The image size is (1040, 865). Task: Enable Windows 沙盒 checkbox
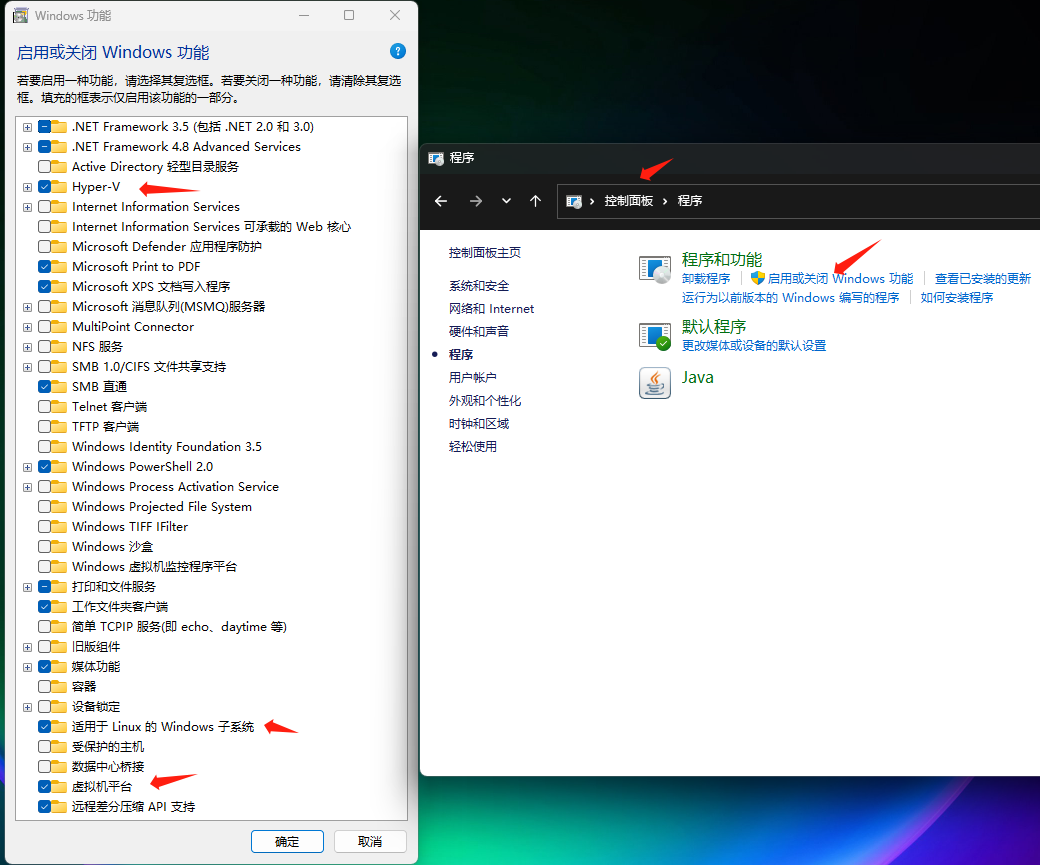click(x=44, y=547)
